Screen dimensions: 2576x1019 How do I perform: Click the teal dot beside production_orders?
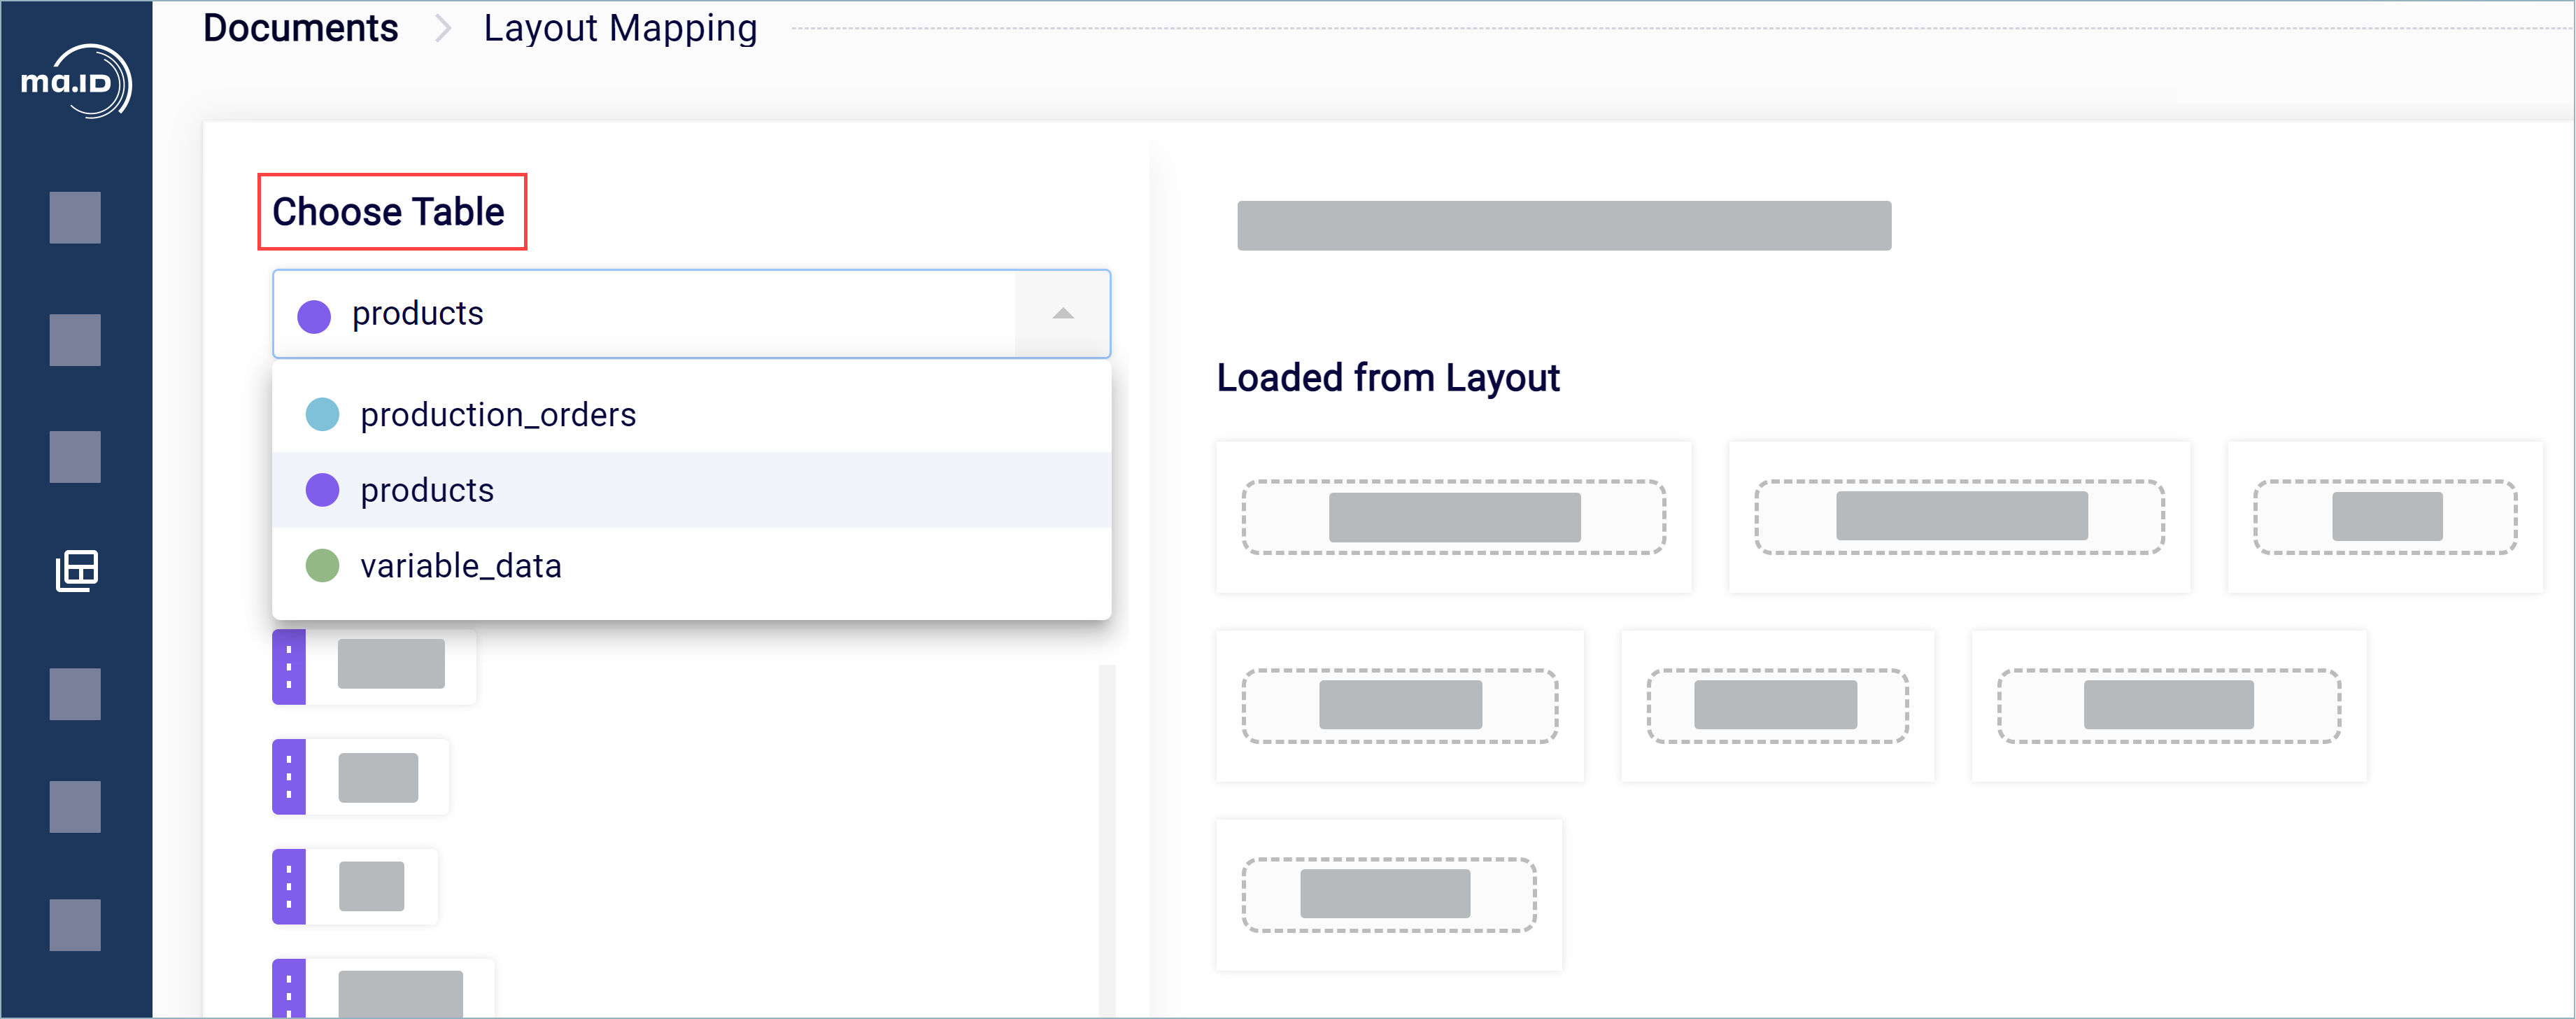coord(322,414)
